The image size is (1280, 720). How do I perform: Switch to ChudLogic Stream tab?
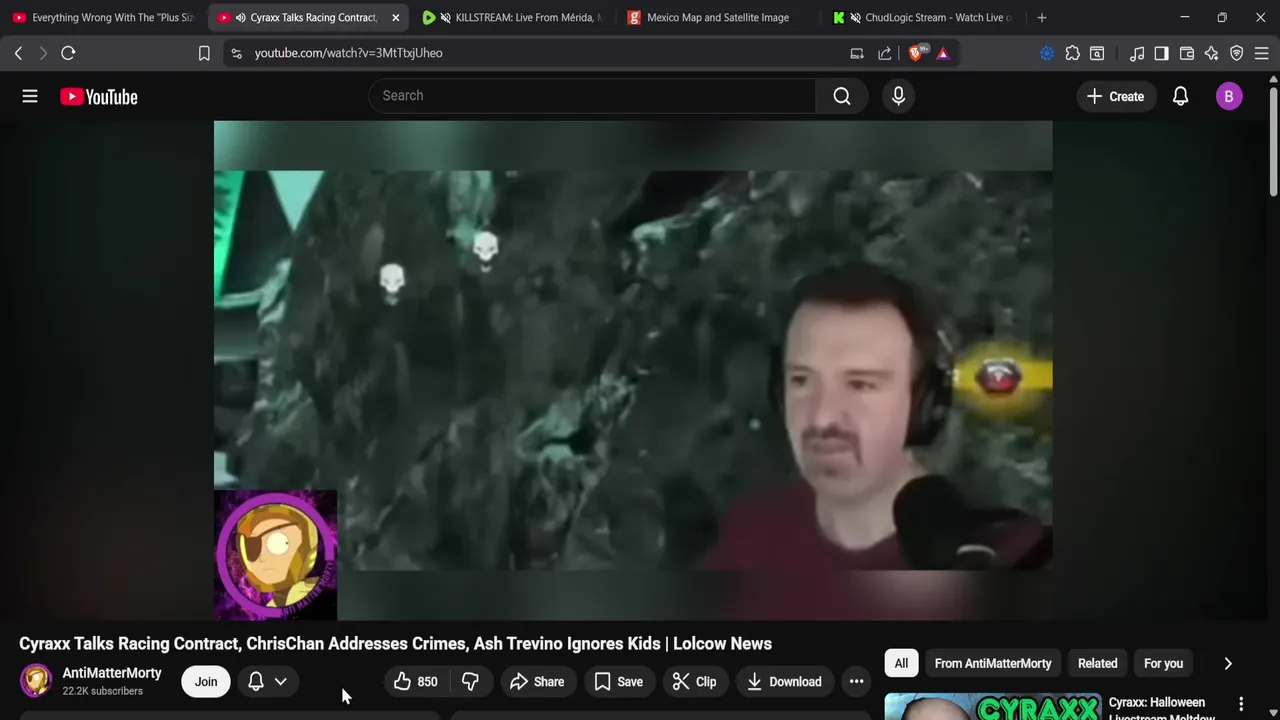[x=922, y=18]
